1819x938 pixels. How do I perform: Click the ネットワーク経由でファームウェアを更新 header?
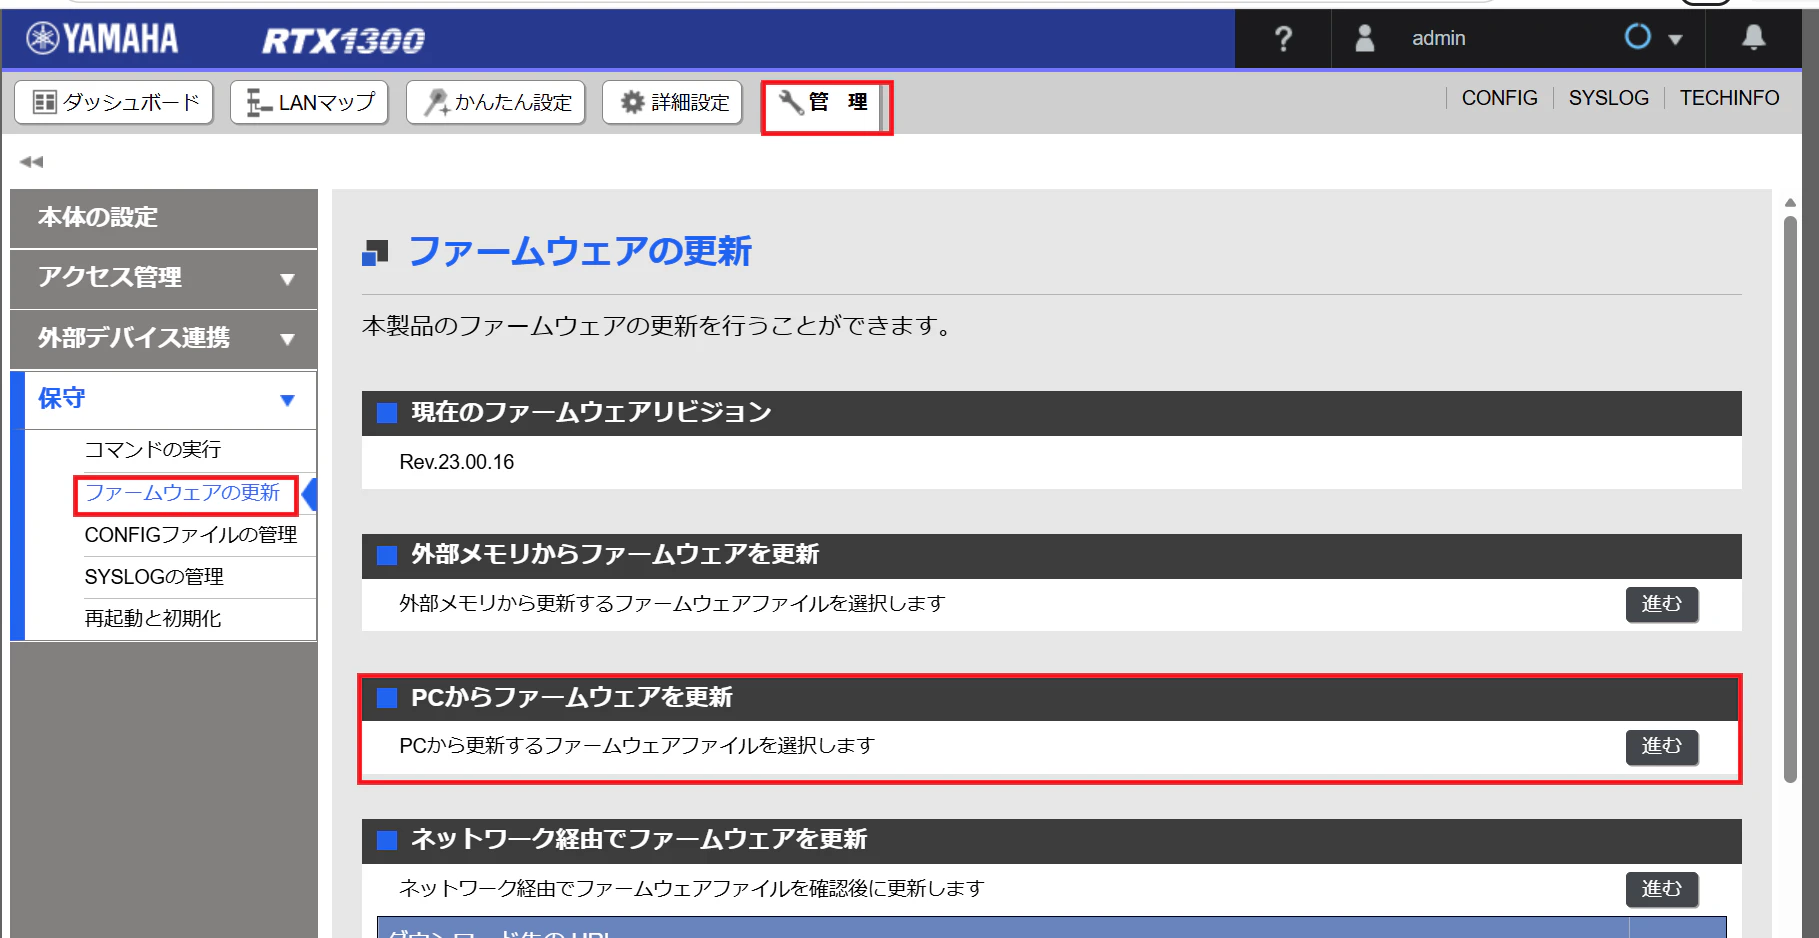pyautogui.click(x=1051, y=841)
